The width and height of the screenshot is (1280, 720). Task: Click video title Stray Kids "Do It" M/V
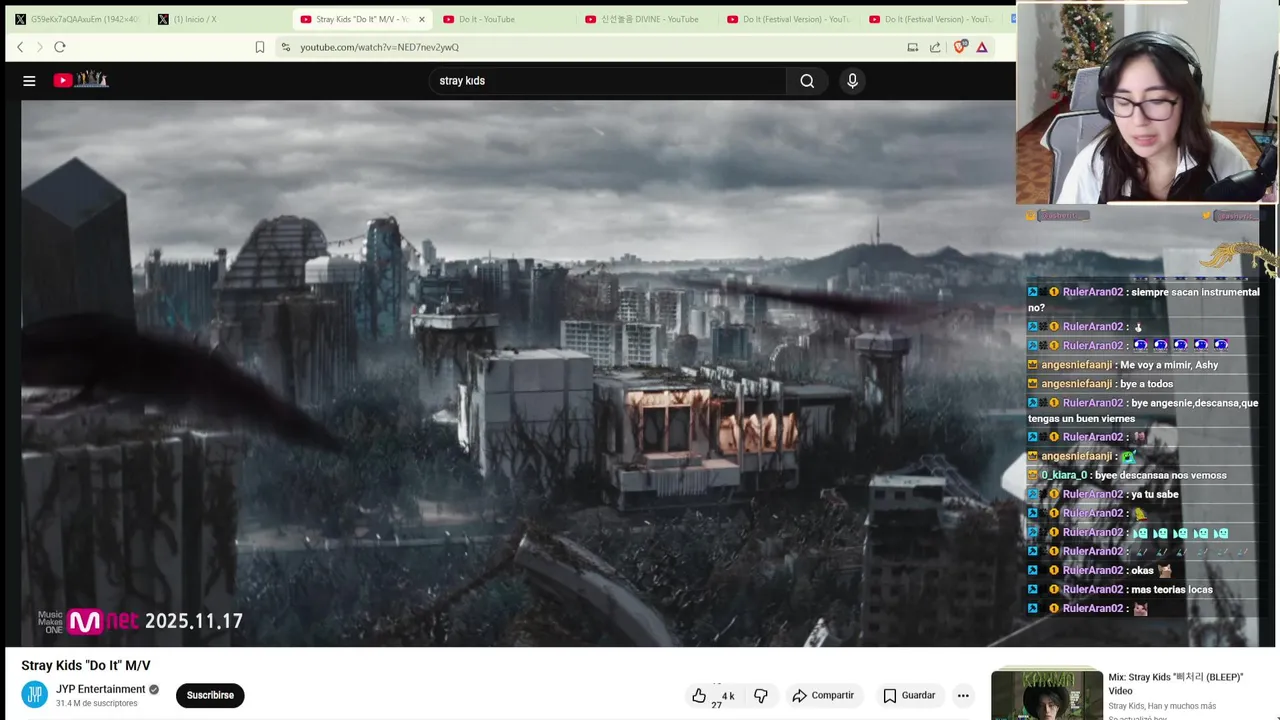coord(86,666)
